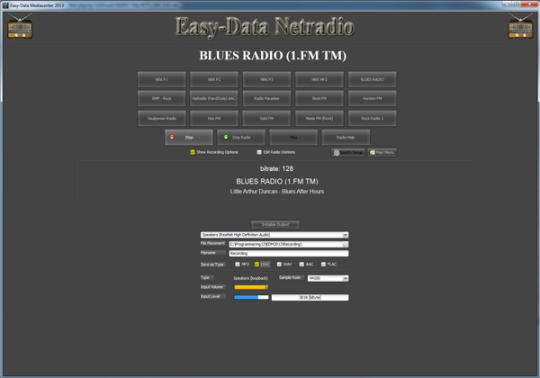The image size is (540, 378).
Task: Click the 'bitrate: 128' text
Action: coord(277,169)
